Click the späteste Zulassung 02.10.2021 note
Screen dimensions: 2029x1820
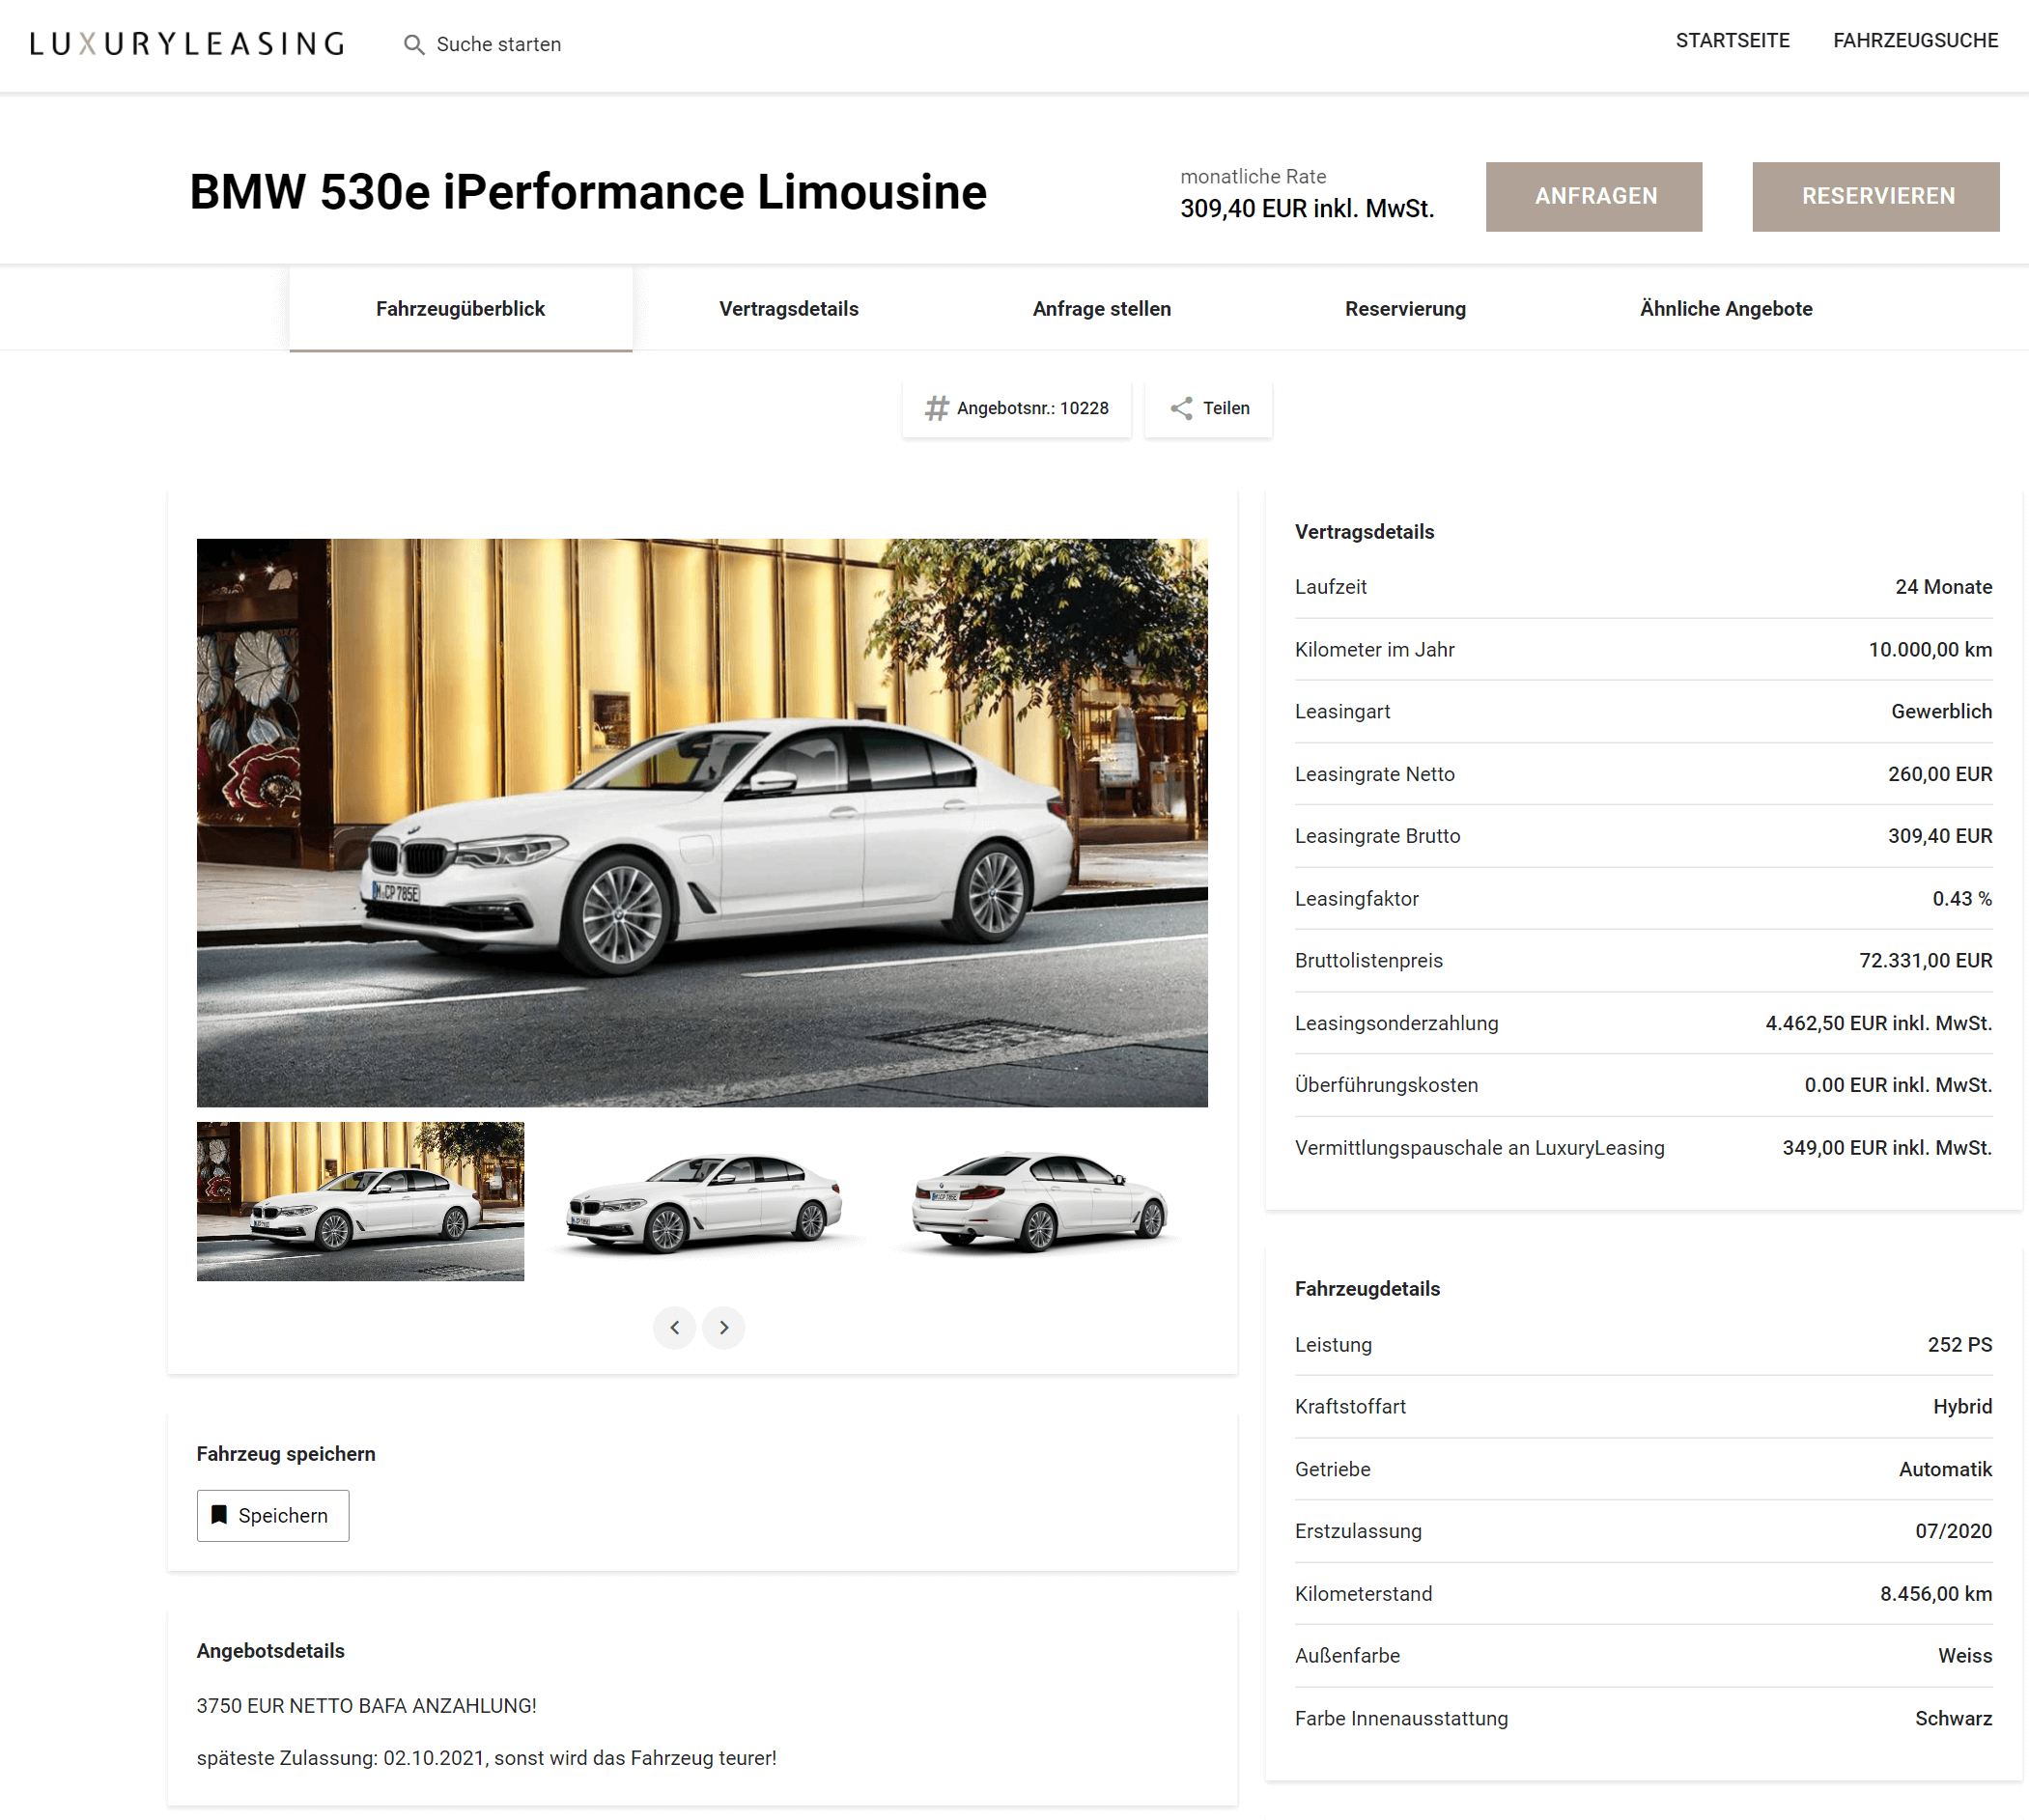pyautogui.click(x=486, y=1758)
